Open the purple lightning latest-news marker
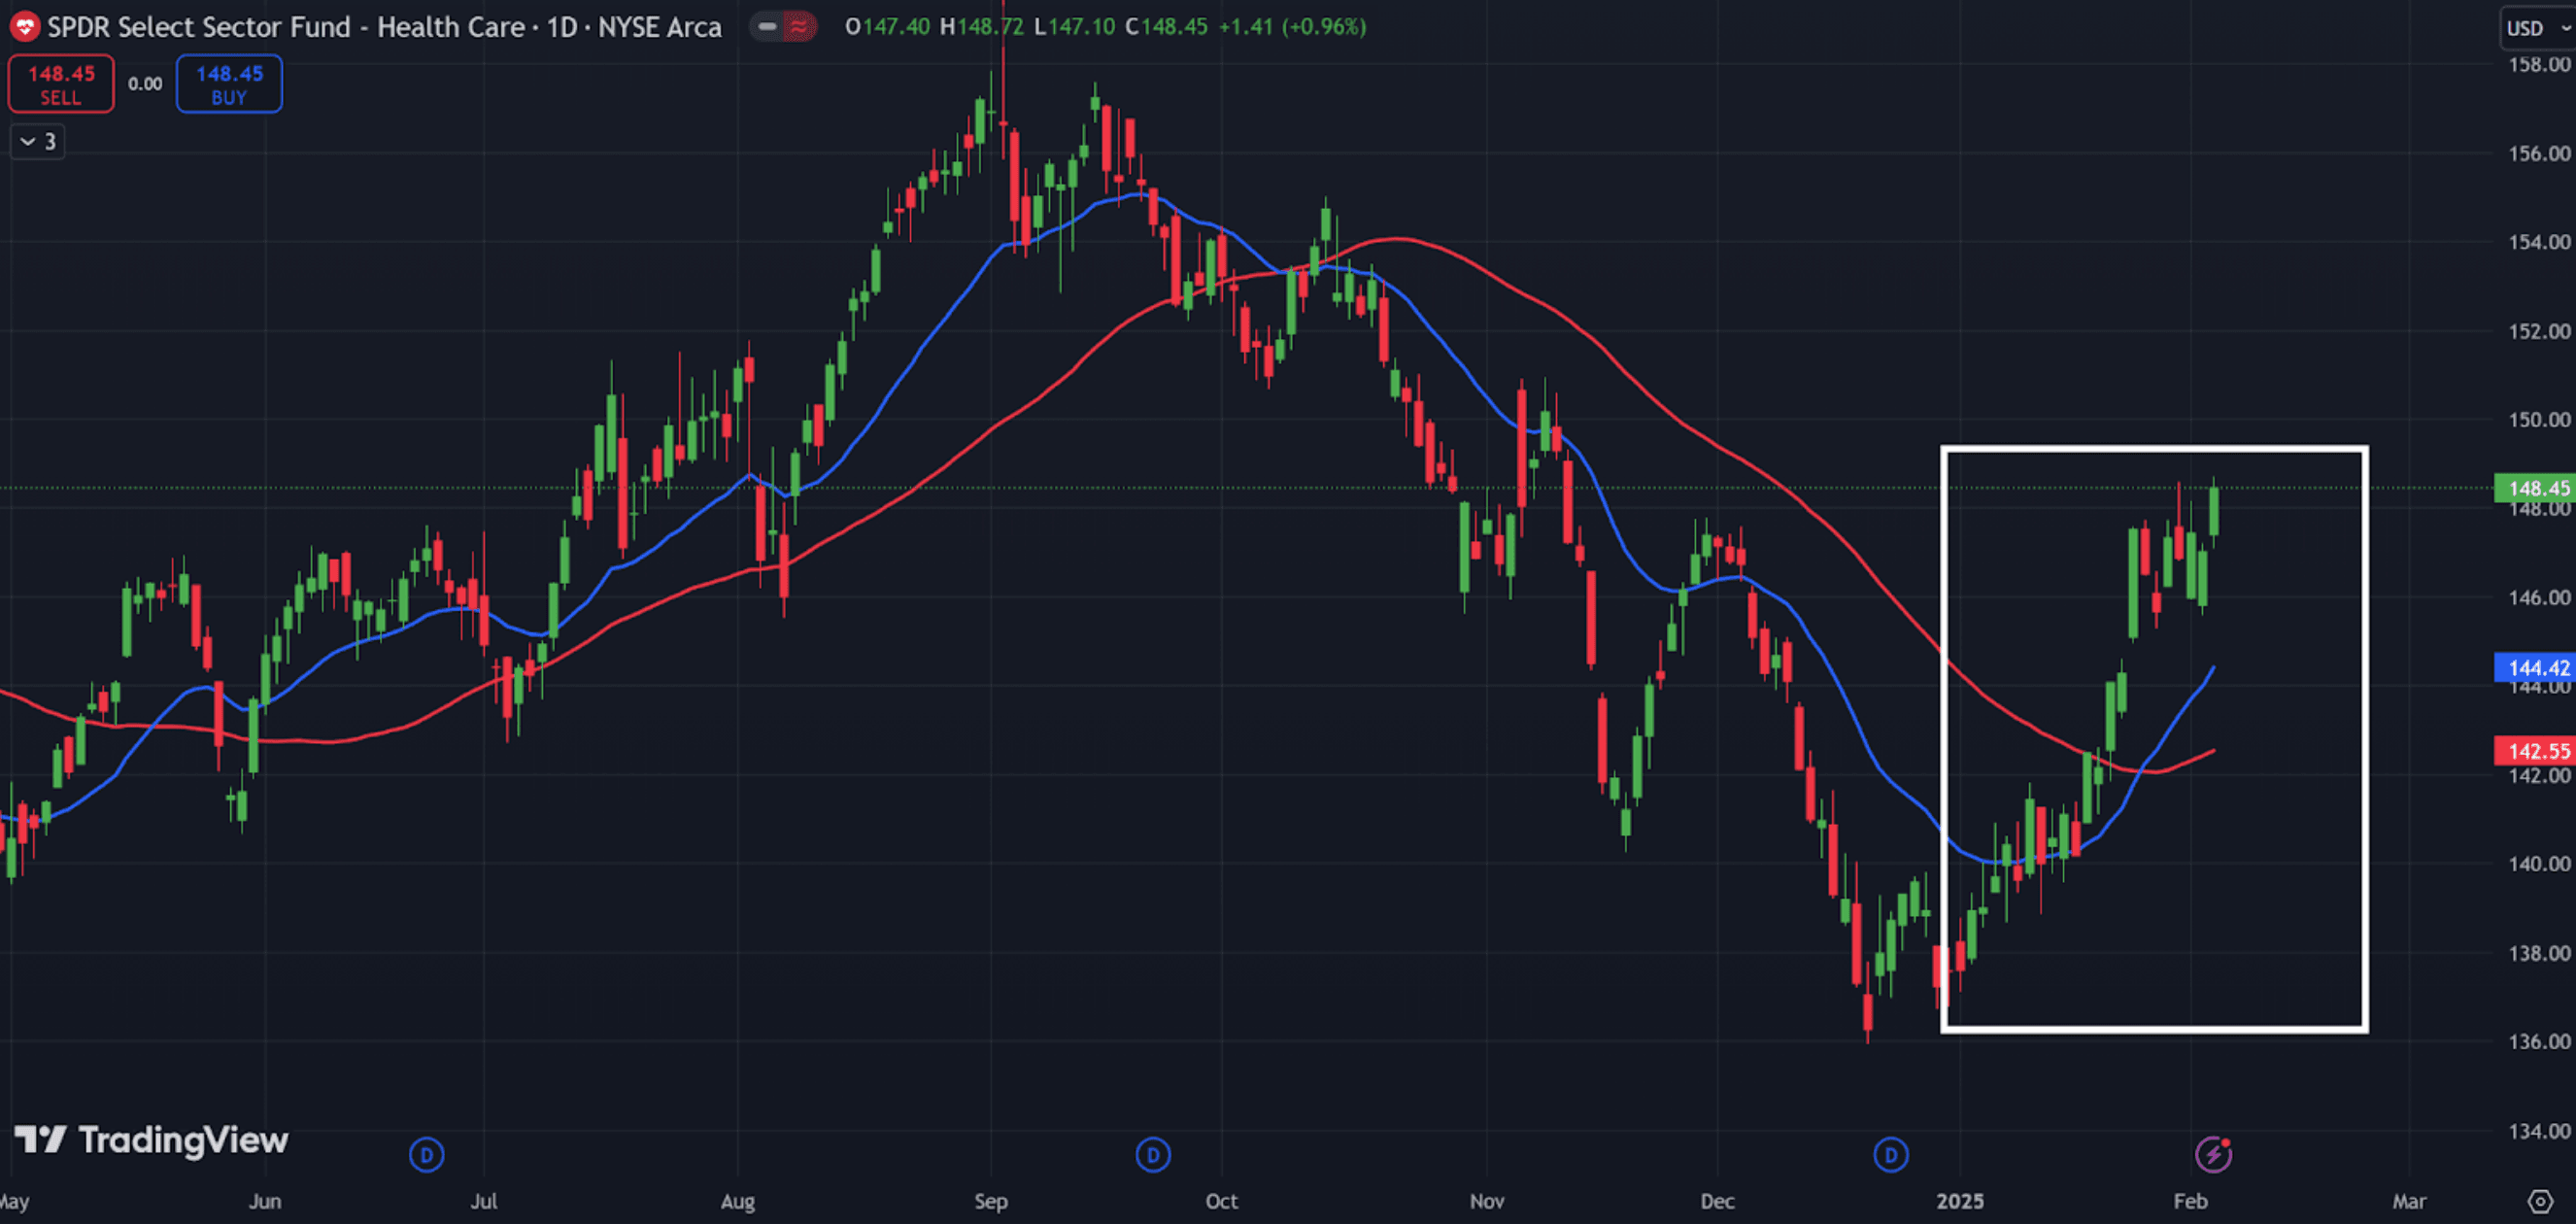 coord(2212,1154)
